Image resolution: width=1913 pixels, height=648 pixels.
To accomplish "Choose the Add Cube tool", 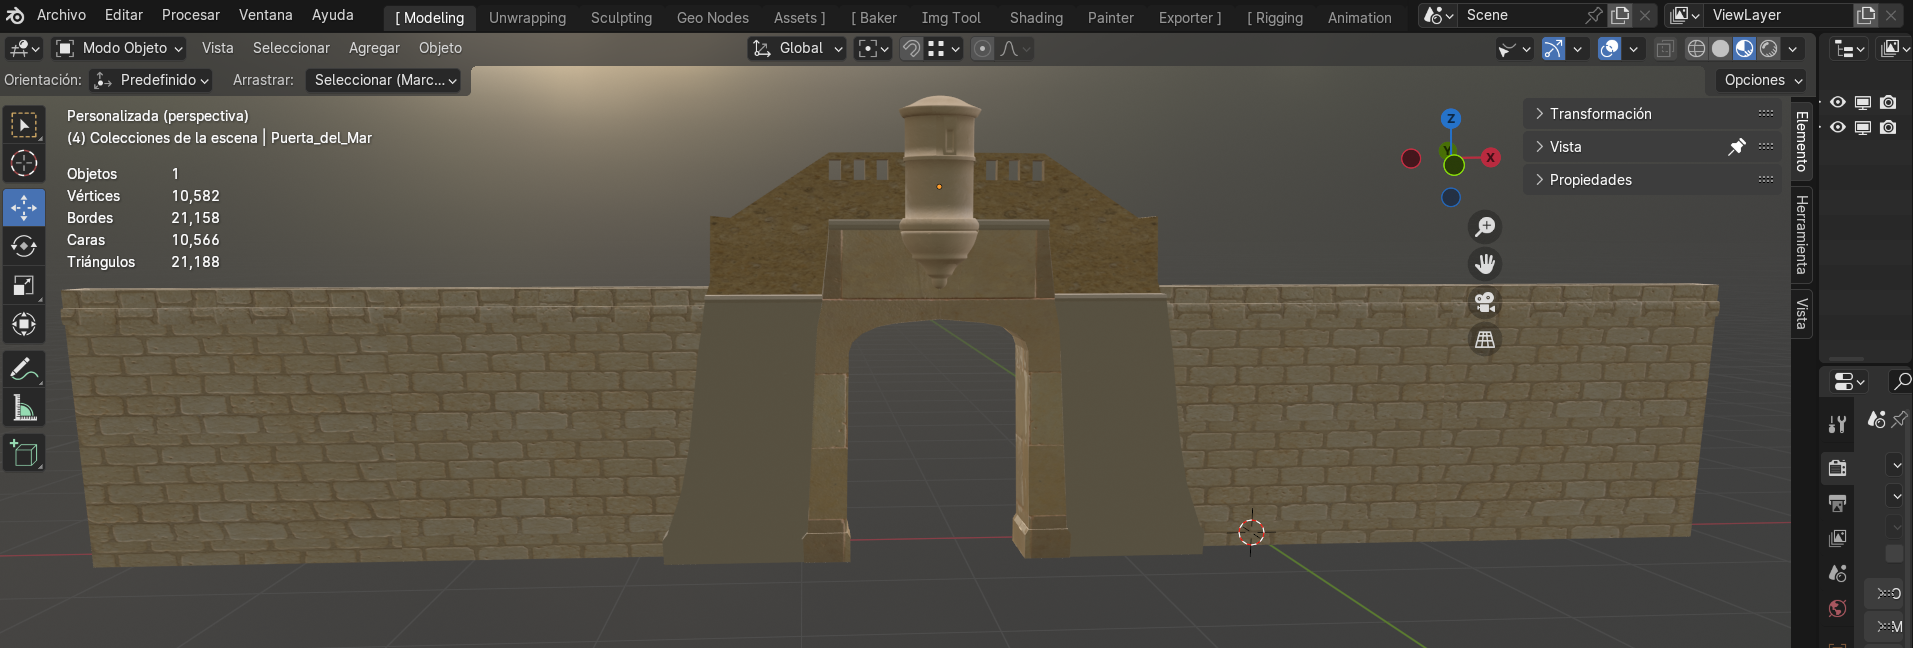I will [x=24, y=454].
